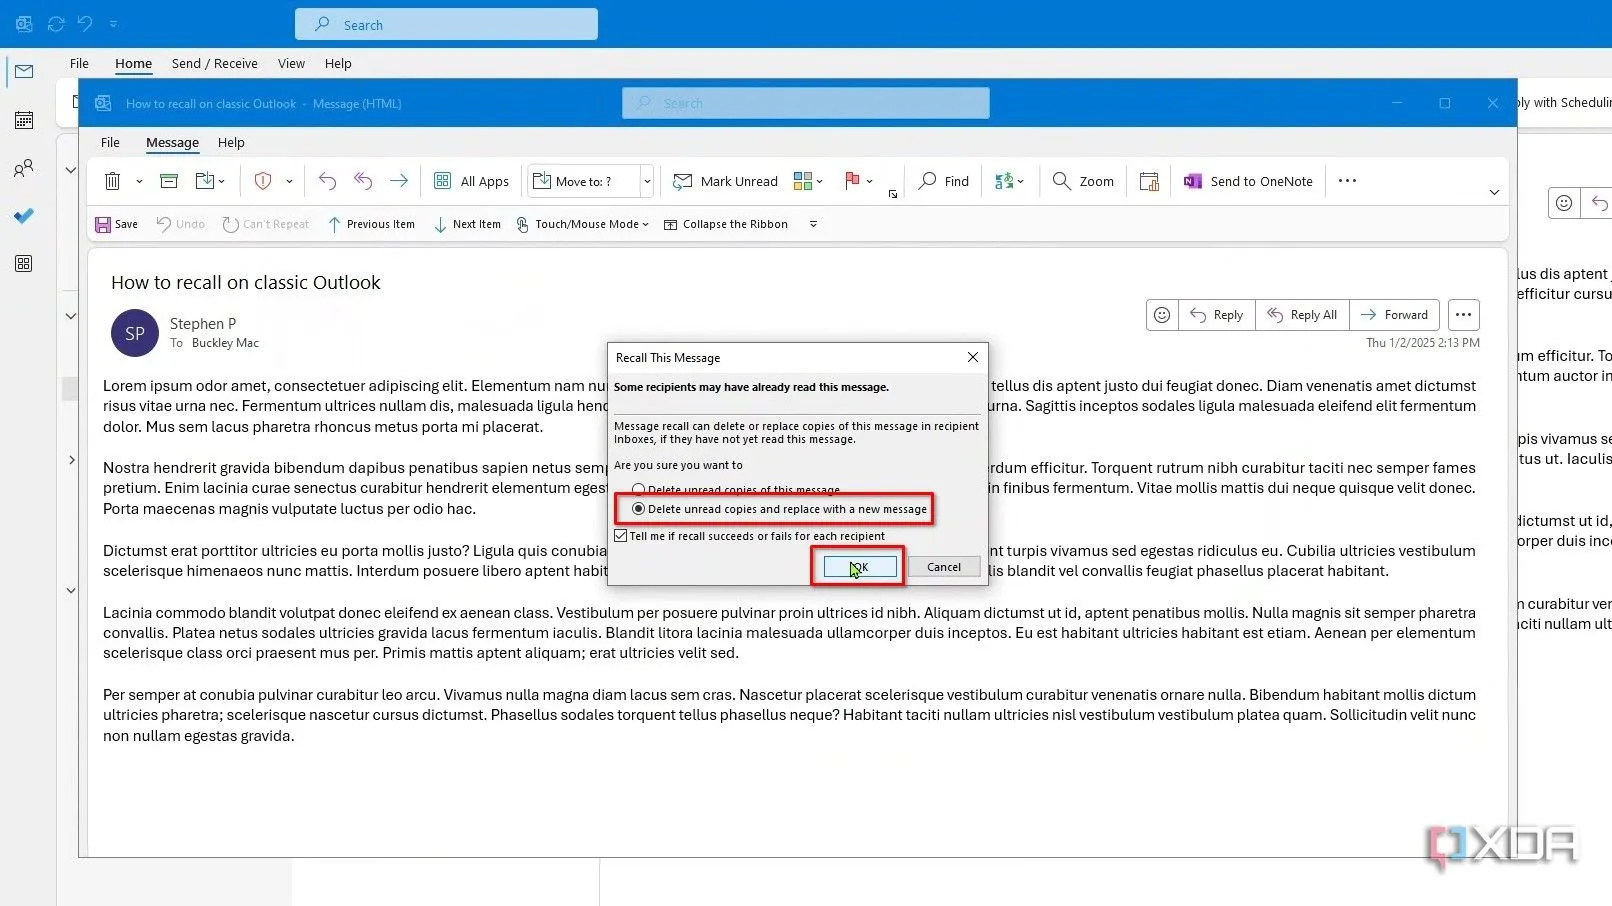Open Help tab in main Outlook window
Viewport: 1612px width, 906px height.
(338, 63)
